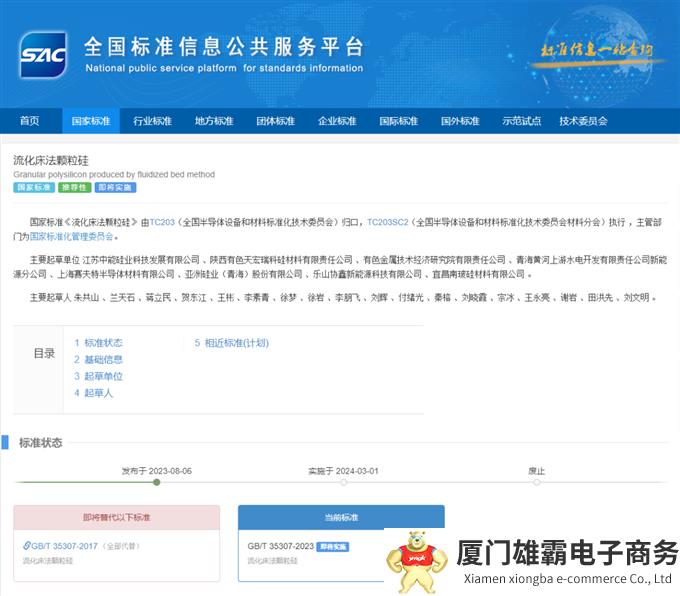Screen dimensions: 680x596
Task: Open the 国家标准化管理委员会 link
Action: (72, 236)
